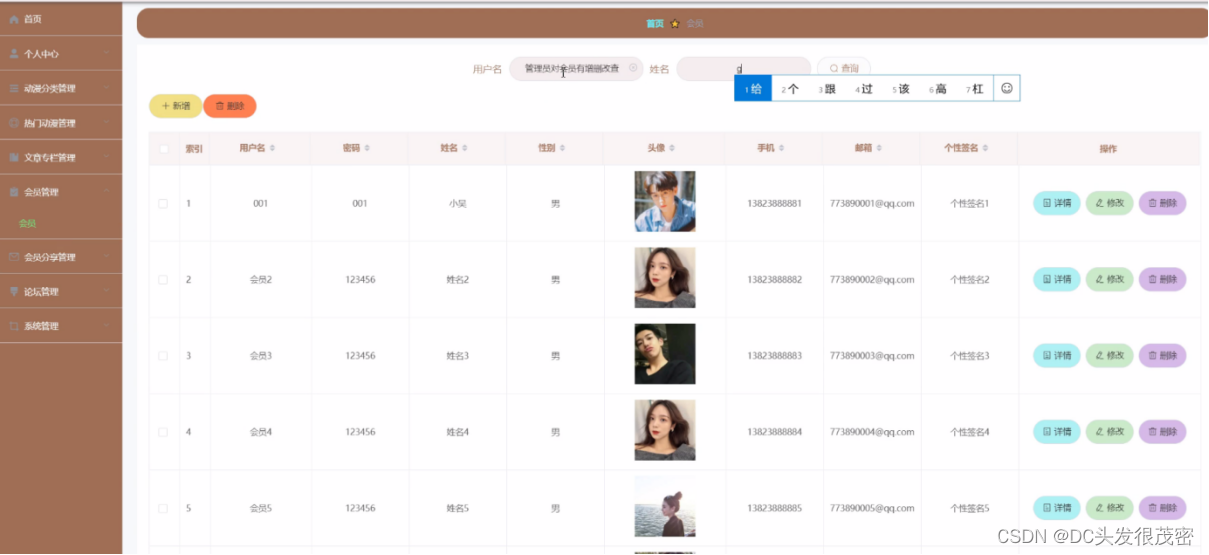Sort the table by 手机
This screenshot has height=555, width=1209.
click(782, 148)
